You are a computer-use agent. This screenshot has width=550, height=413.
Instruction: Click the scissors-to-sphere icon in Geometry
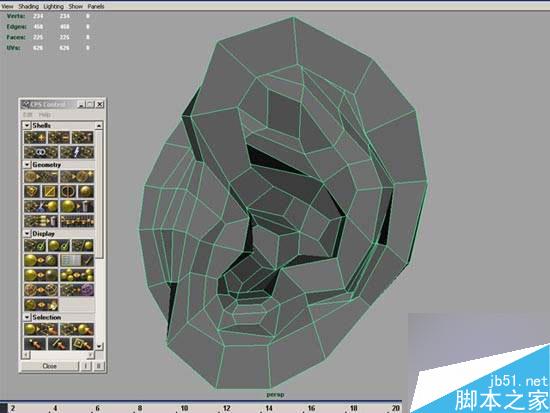(x=41, y=206)
